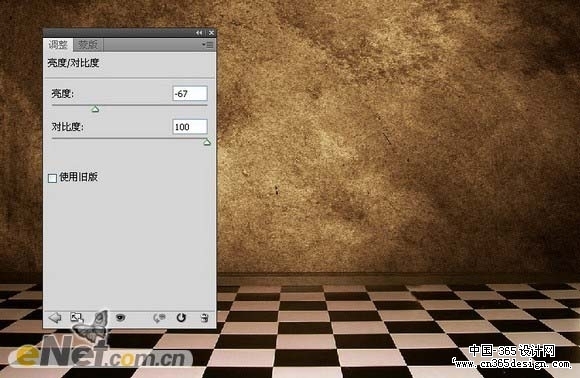The width and height of the screenshot is (580, 378).
Task: Select the 对比度 slider handle
Action: click(207, 142)
